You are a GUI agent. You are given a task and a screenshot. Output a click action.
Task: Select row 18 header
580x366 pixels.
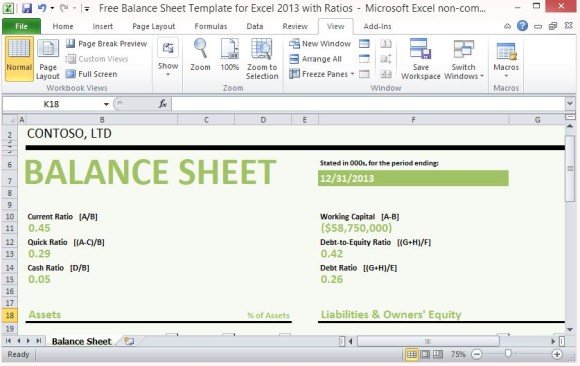9,315
